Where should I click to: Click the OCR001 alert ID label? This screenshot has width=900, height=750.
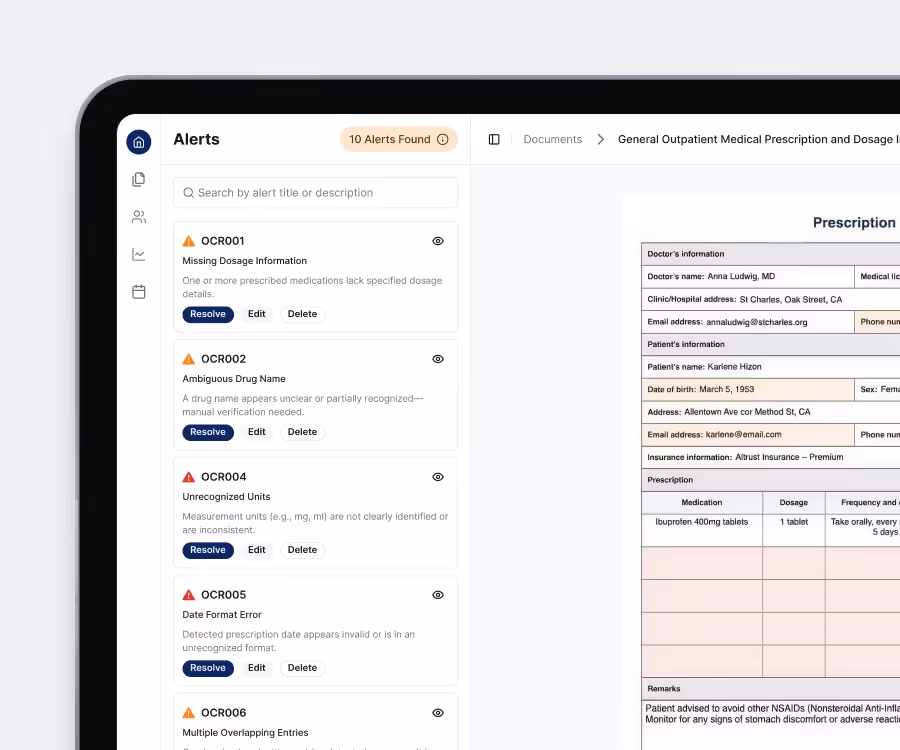click(x=223, y=241)
